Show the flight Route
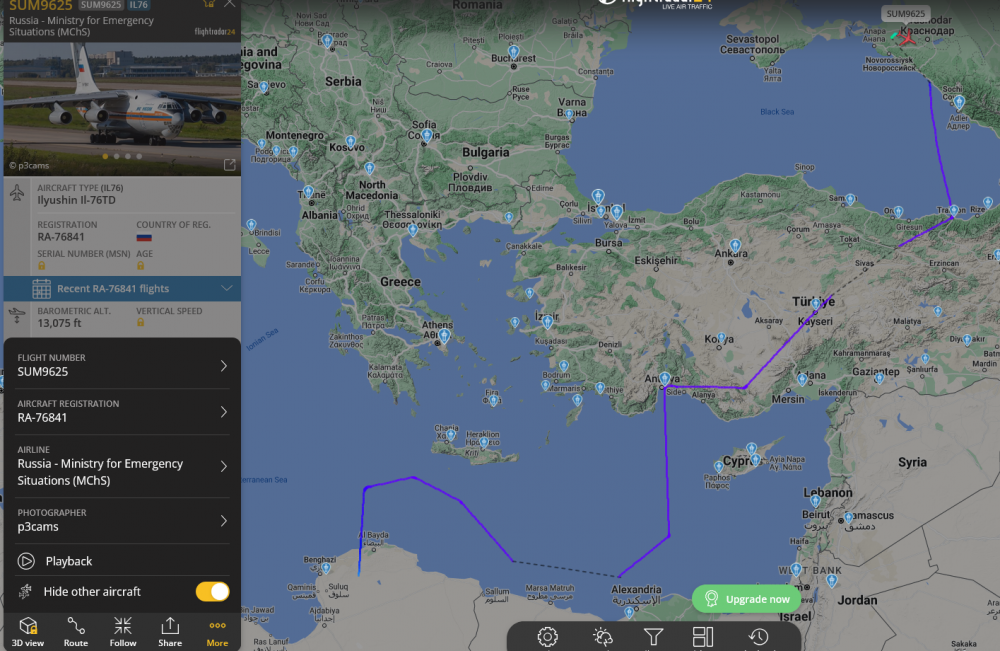The width and height of the screenshot is (1000, 651). (x=76, y=632)
